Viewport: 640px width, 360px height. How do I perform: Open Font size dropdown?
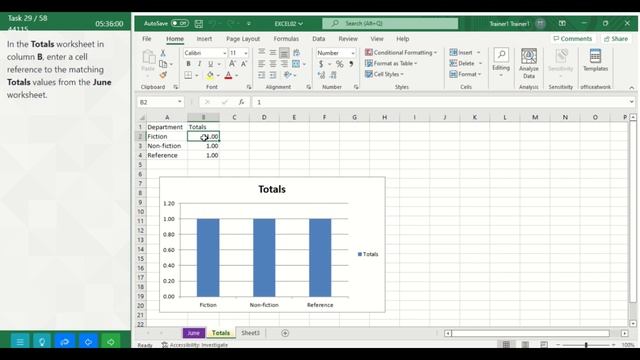245,53
